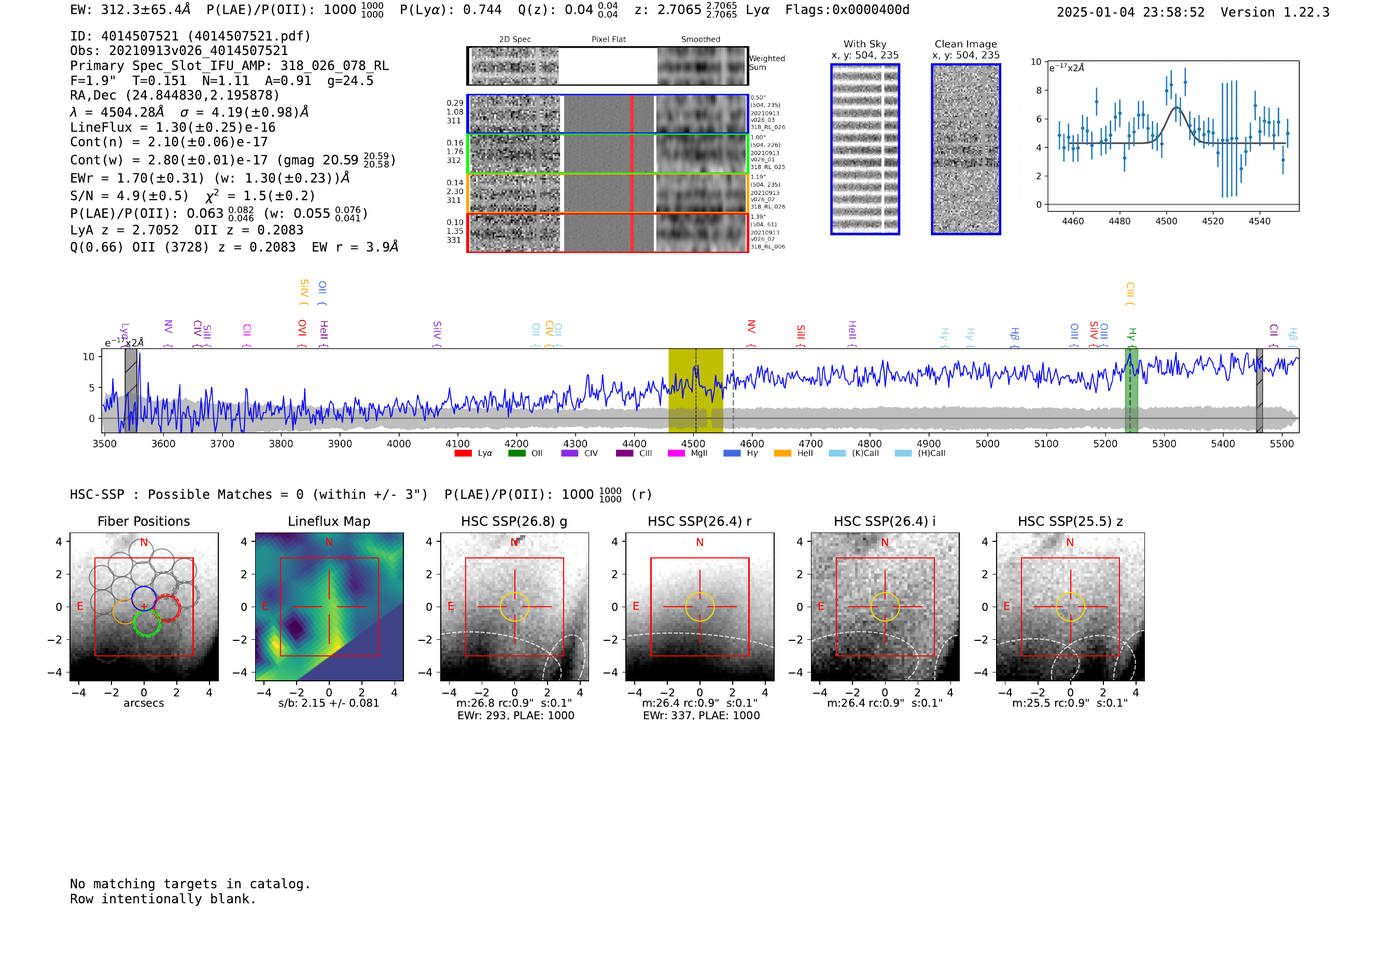Click the violet CIV legend swatch

(x=570, y=453)
